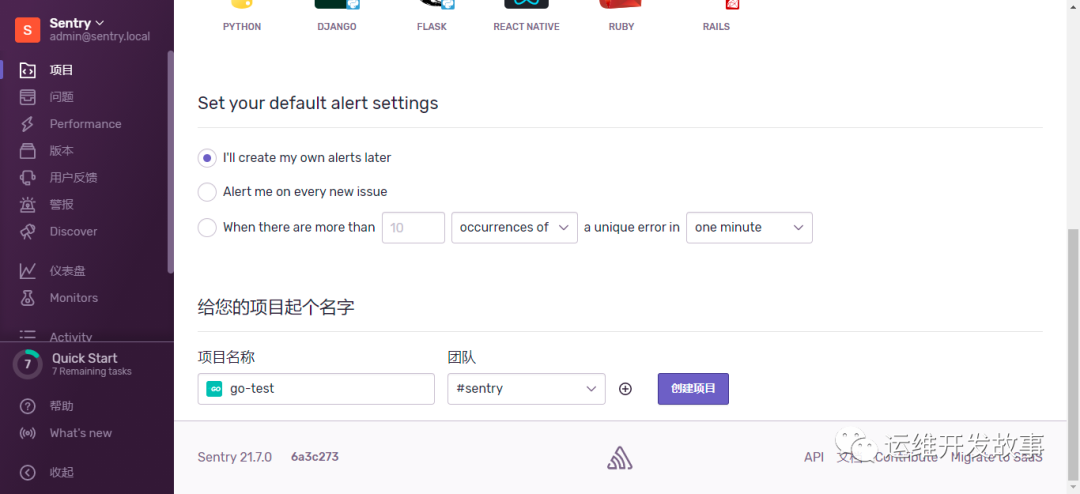Go to 版本 in the sidebar
This screenshot has width=1080, height=494.
pyautogui.click(x=61, y=151)
